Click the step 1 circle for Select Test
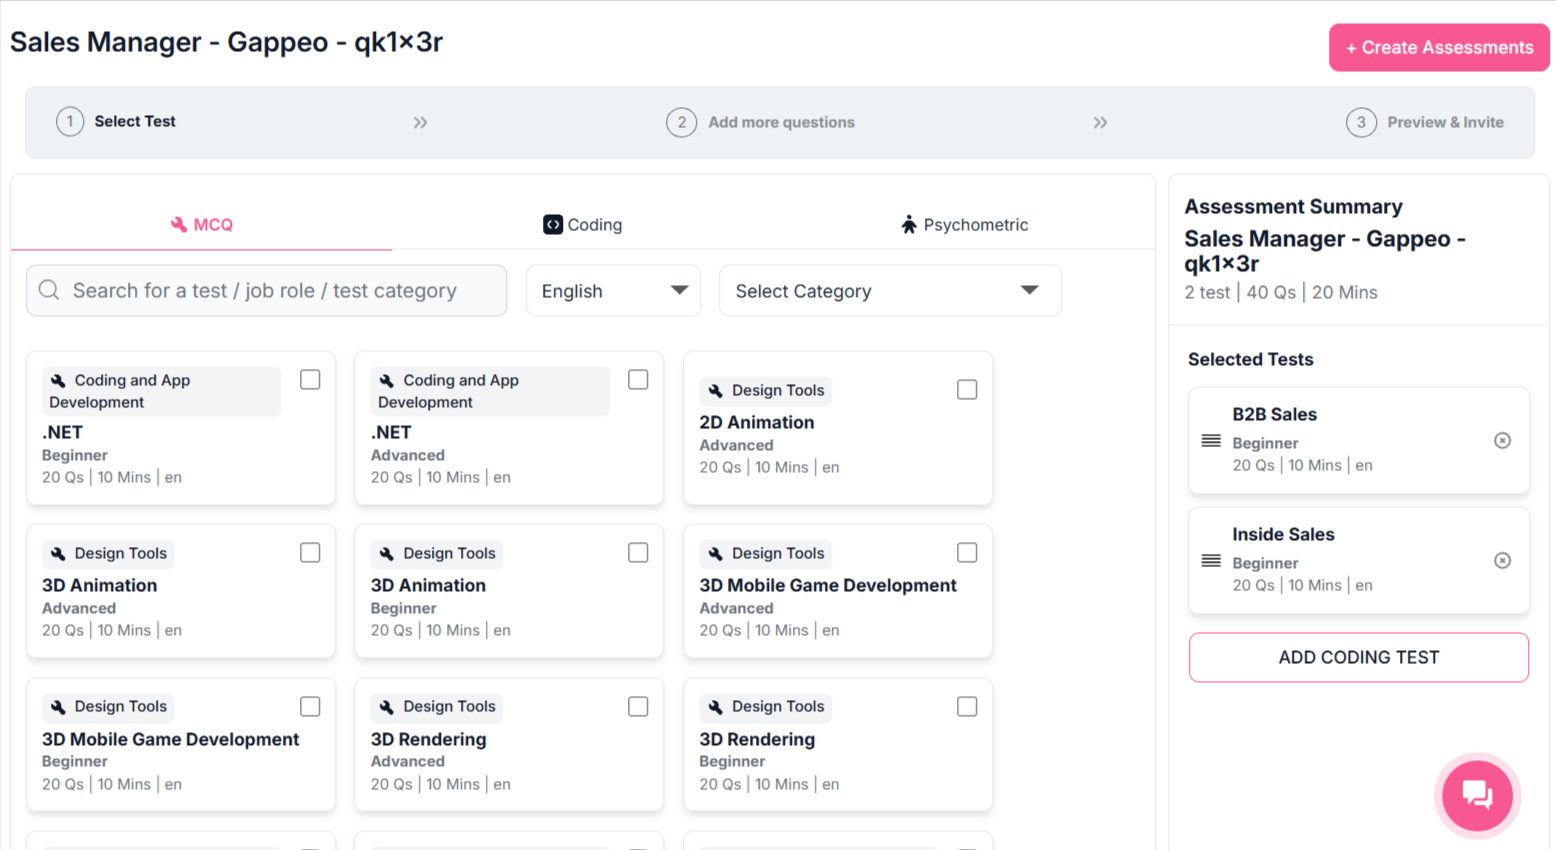 pos(70,122)
